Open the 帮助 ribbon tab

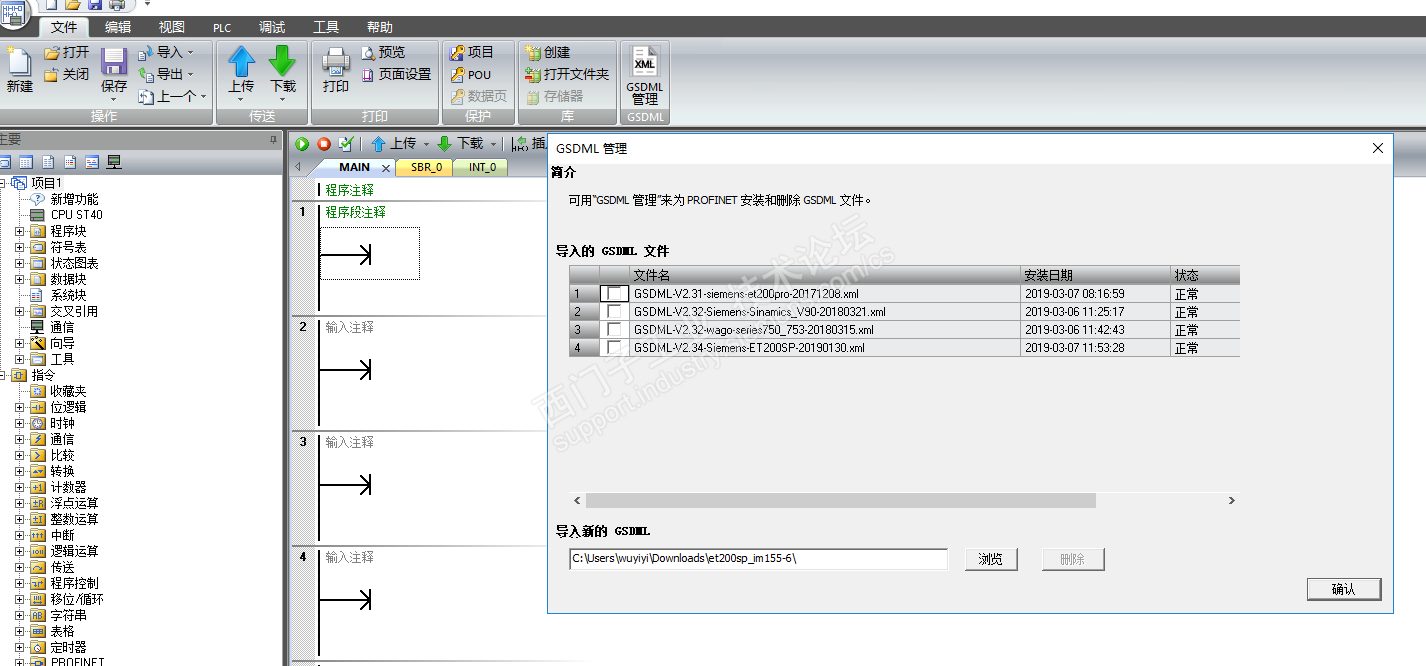[x=379, y=28]
